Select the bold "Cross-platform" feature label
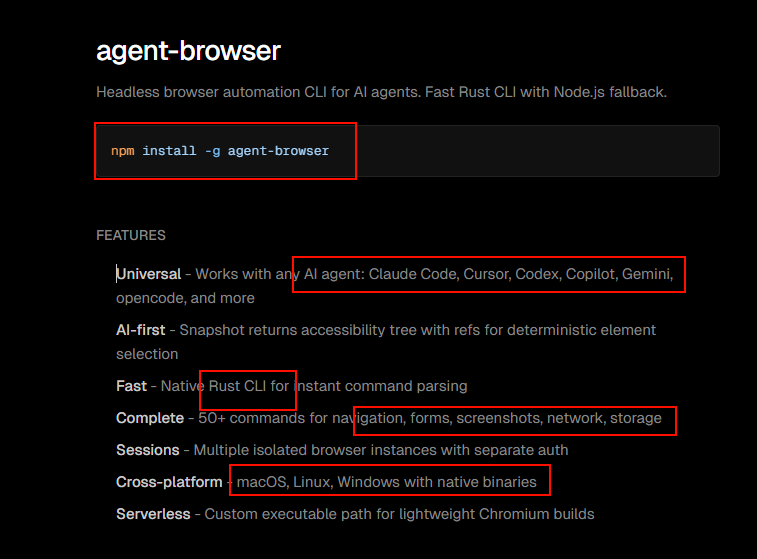The width and height of the screenshot is (757, 559). pos(169,482)
